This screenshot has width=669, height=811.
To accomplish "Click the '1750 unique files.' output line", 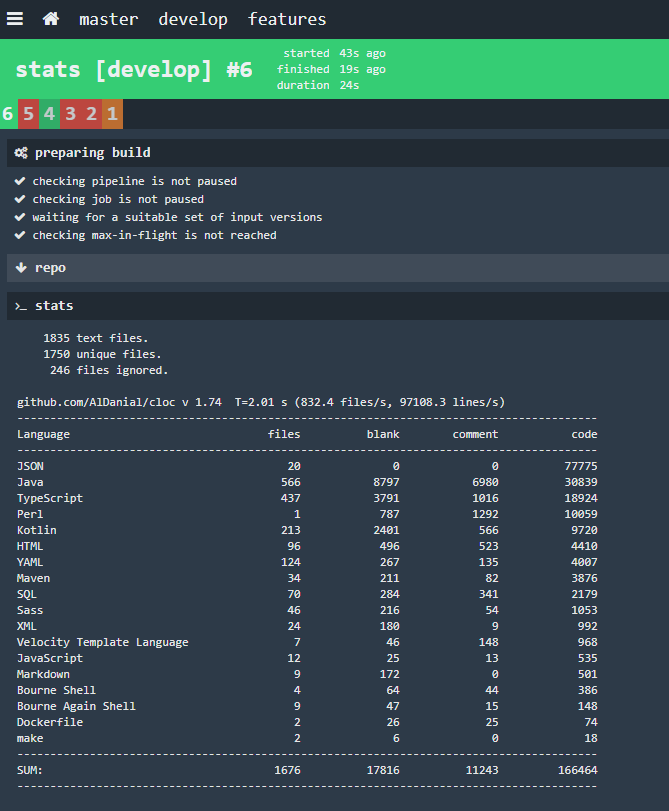I will pyautogui.click(x=102, y=354).
